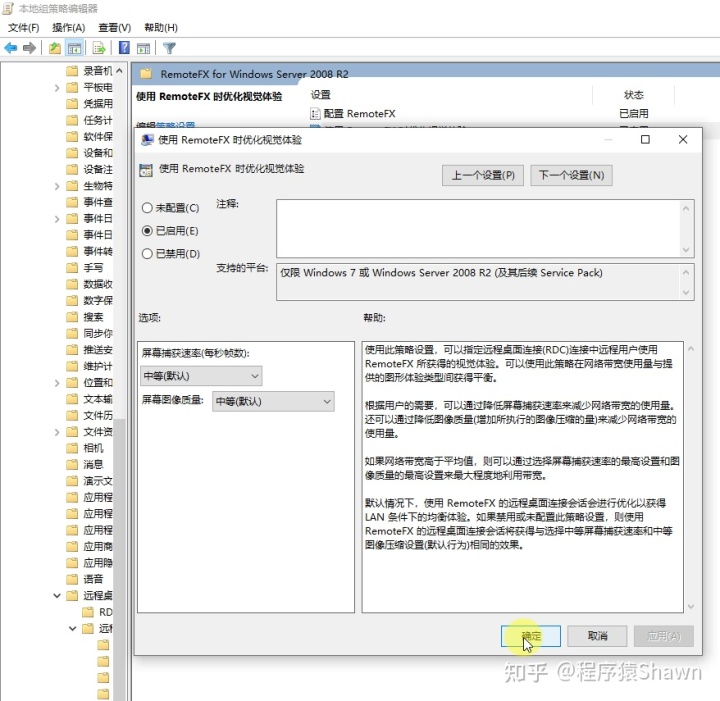Open the 屏幕图像质量 dropdown
The image size is (720, 701).
click(x=273, y=401)
